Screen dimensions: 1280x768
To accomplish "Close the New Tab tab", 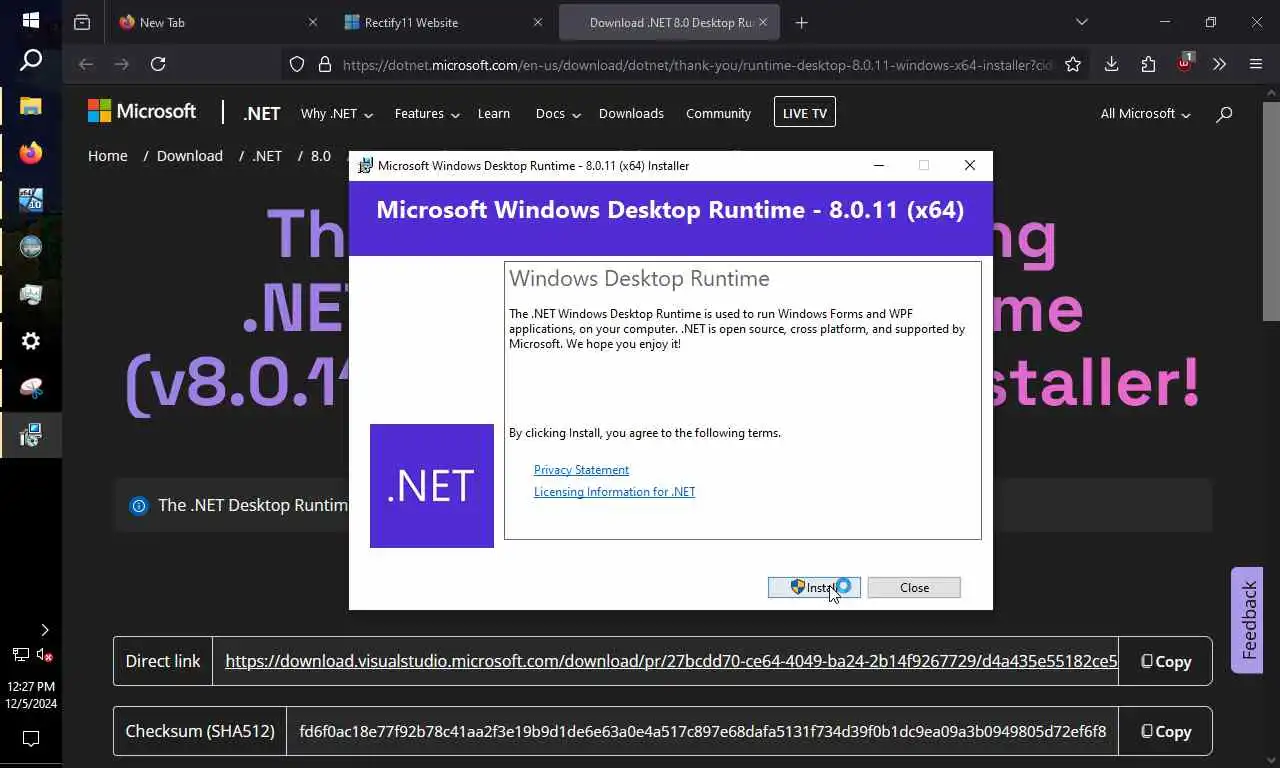I will pyautogui.click(x=313, y=22).
